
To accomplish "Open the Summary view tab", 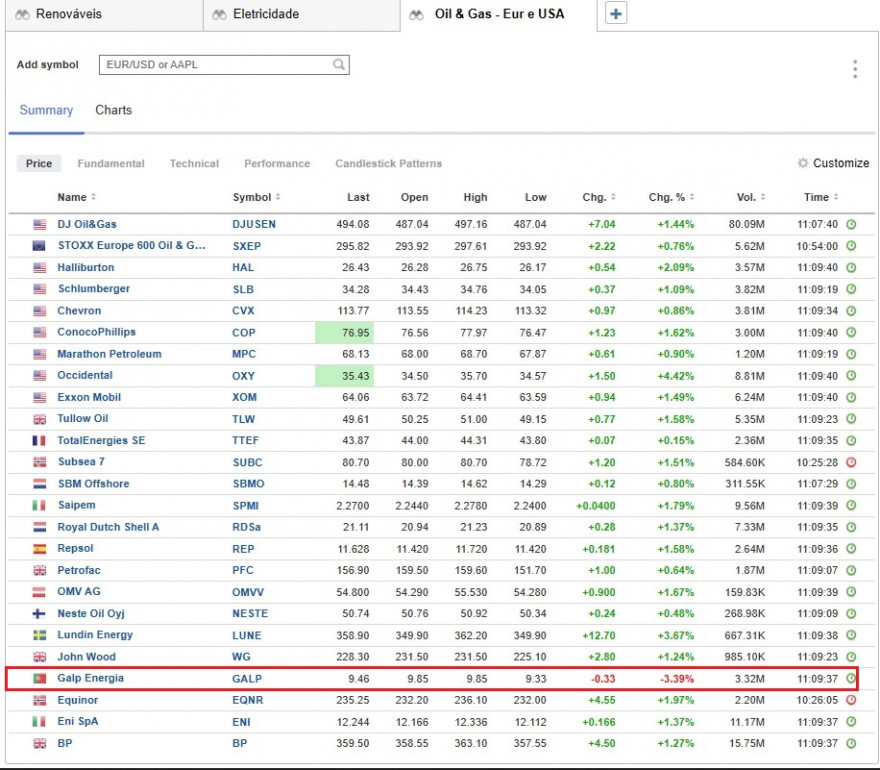I will (46, 111).
